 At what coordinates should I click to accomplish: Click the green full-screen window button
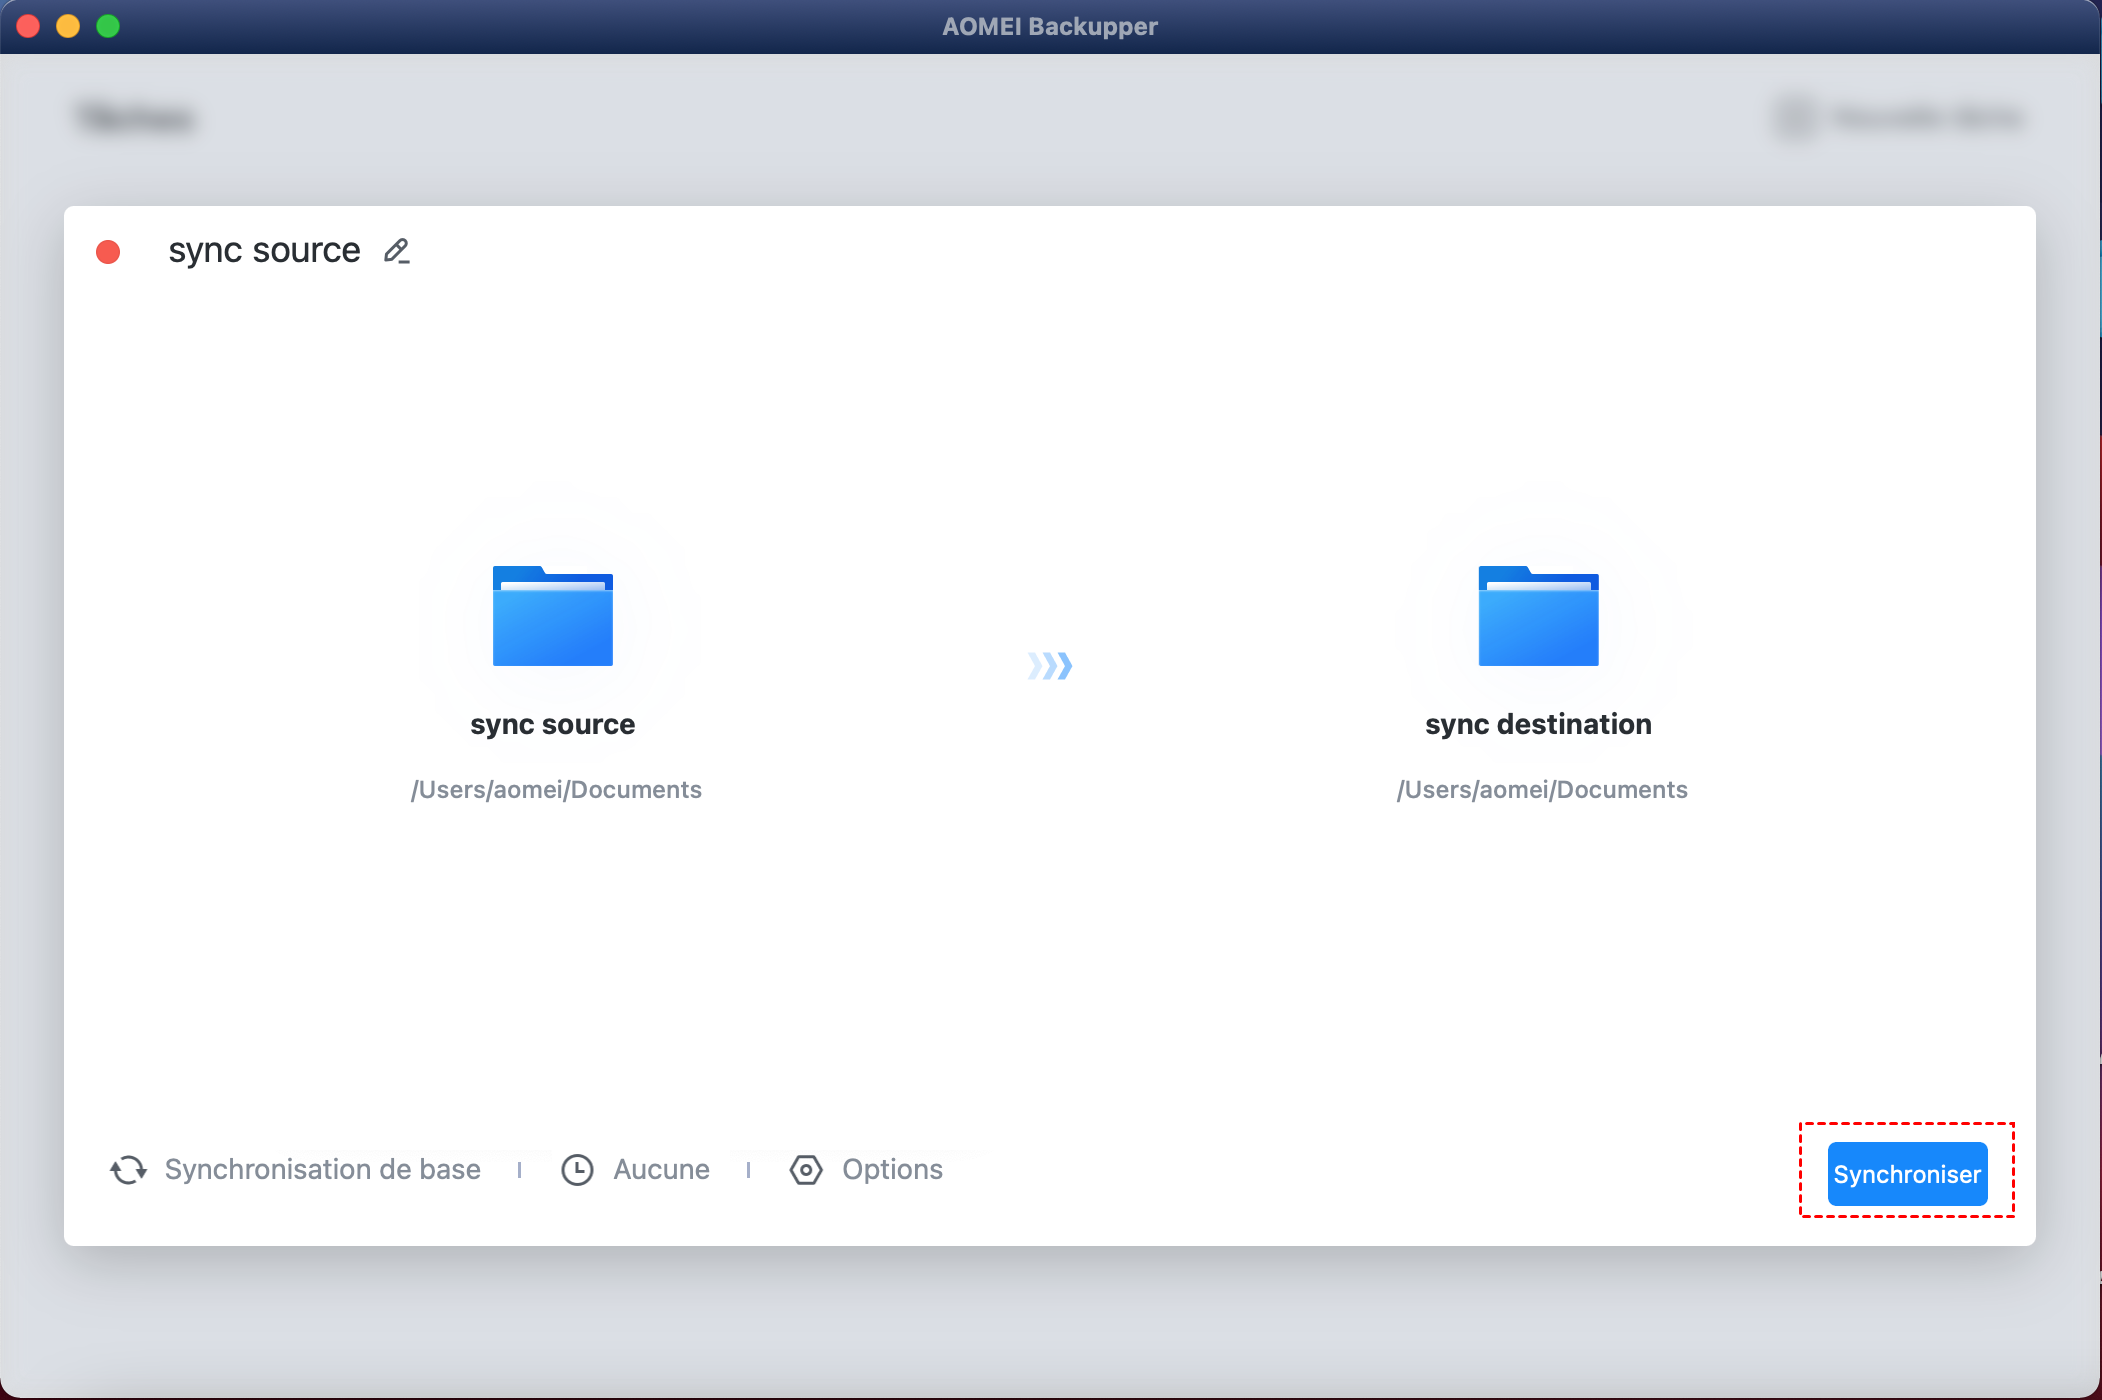(108, 26)
